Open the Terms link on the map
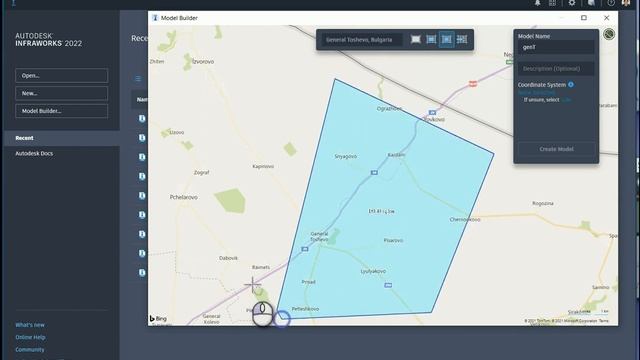This screenshot has height=360, width=640. 604,321
